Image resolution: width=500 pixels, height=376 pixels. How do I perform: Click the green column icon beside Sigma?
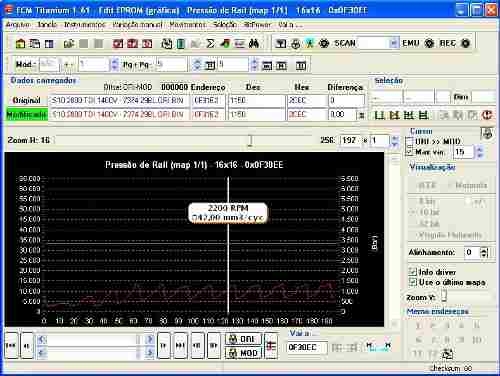[181, 44]
